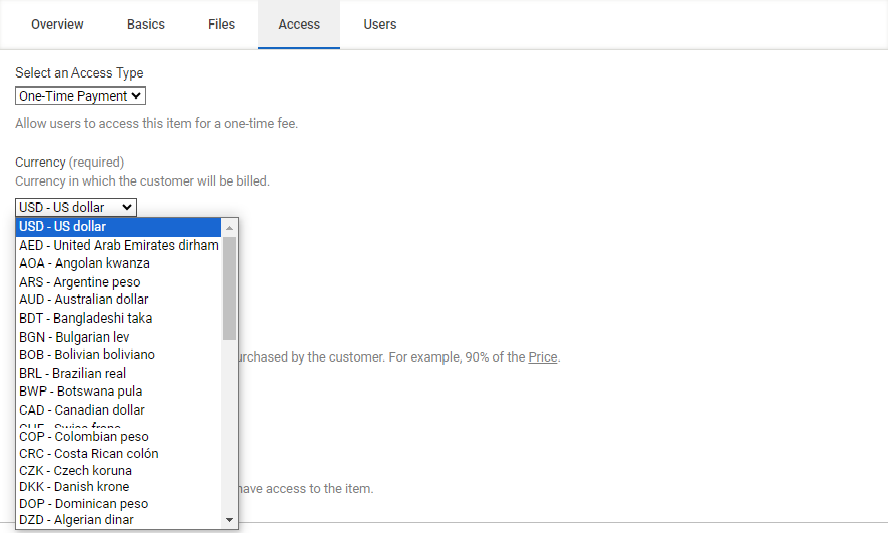Choose BWP - Botswana pula
This screenshot has width=888, height=533.
(x=118, y=391)
